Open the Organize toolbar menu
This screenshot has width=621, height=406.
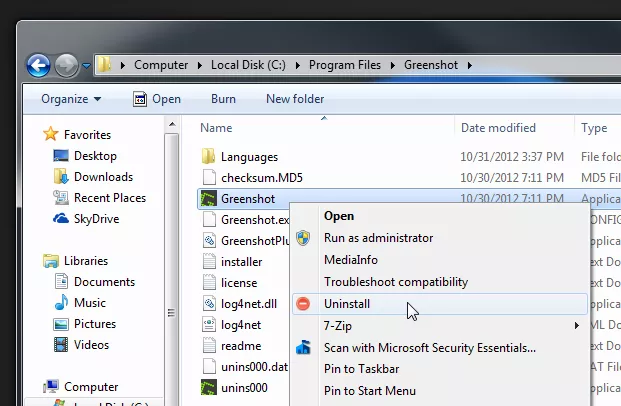click(71, 99)
